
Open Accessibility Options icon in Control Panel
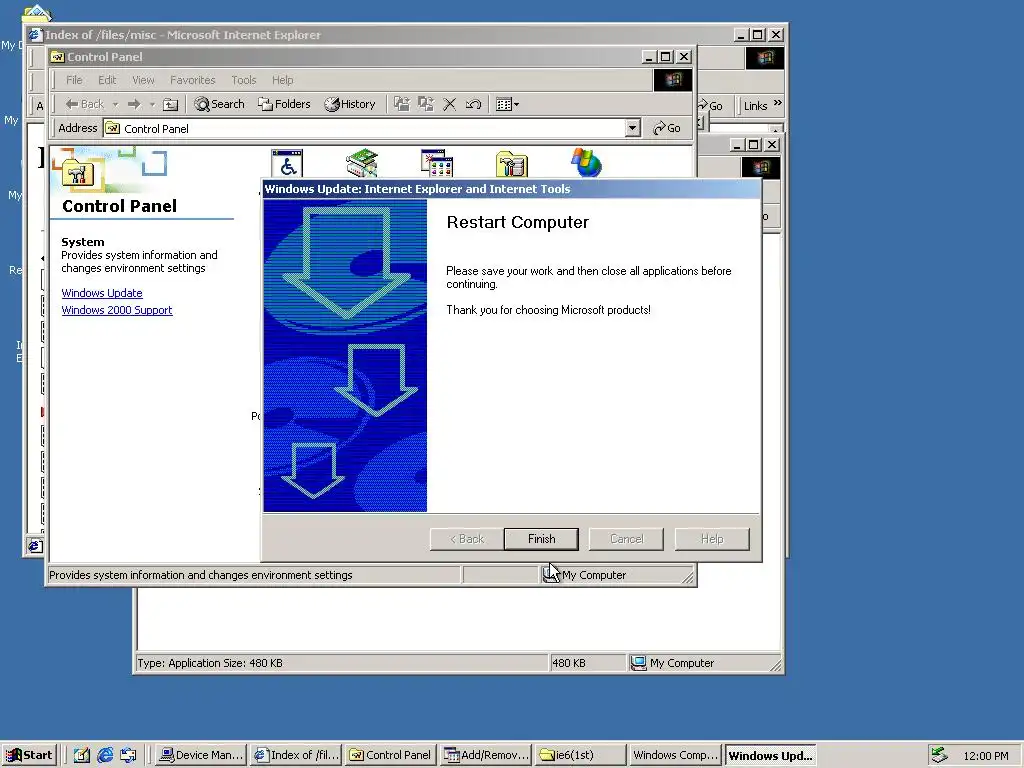coord(287,163)
